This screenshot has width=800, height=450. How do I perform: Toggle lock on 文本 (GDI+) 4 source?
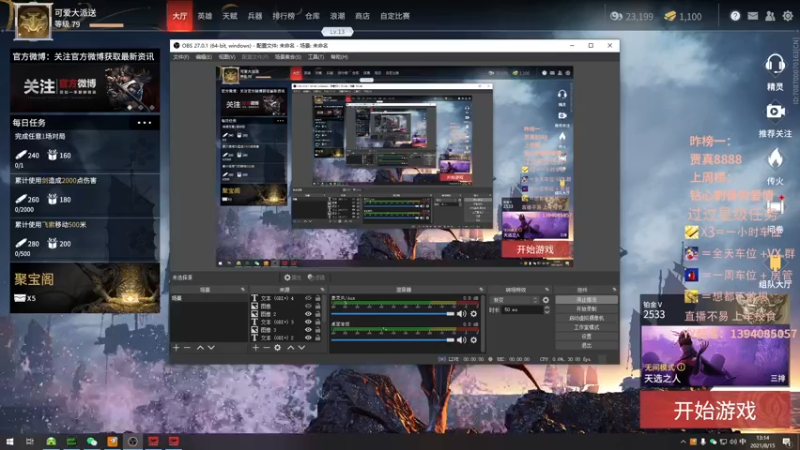[x=318, y=298]
